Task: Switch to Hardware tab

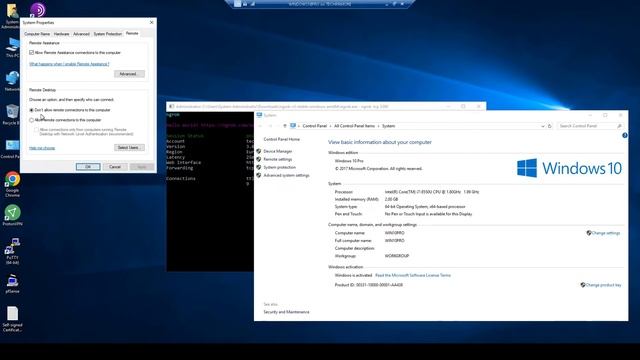Action: [x=62, y=34]
